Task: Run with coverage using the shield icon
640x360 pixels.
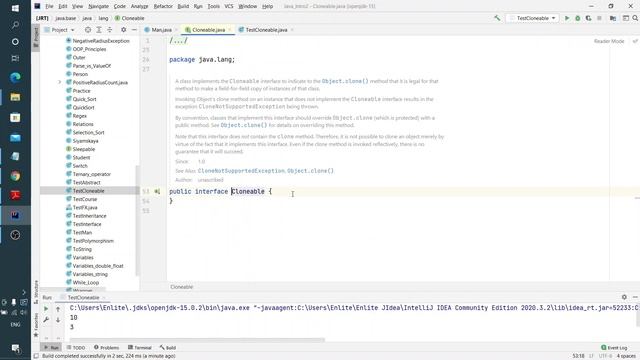Action: point(588,18)
